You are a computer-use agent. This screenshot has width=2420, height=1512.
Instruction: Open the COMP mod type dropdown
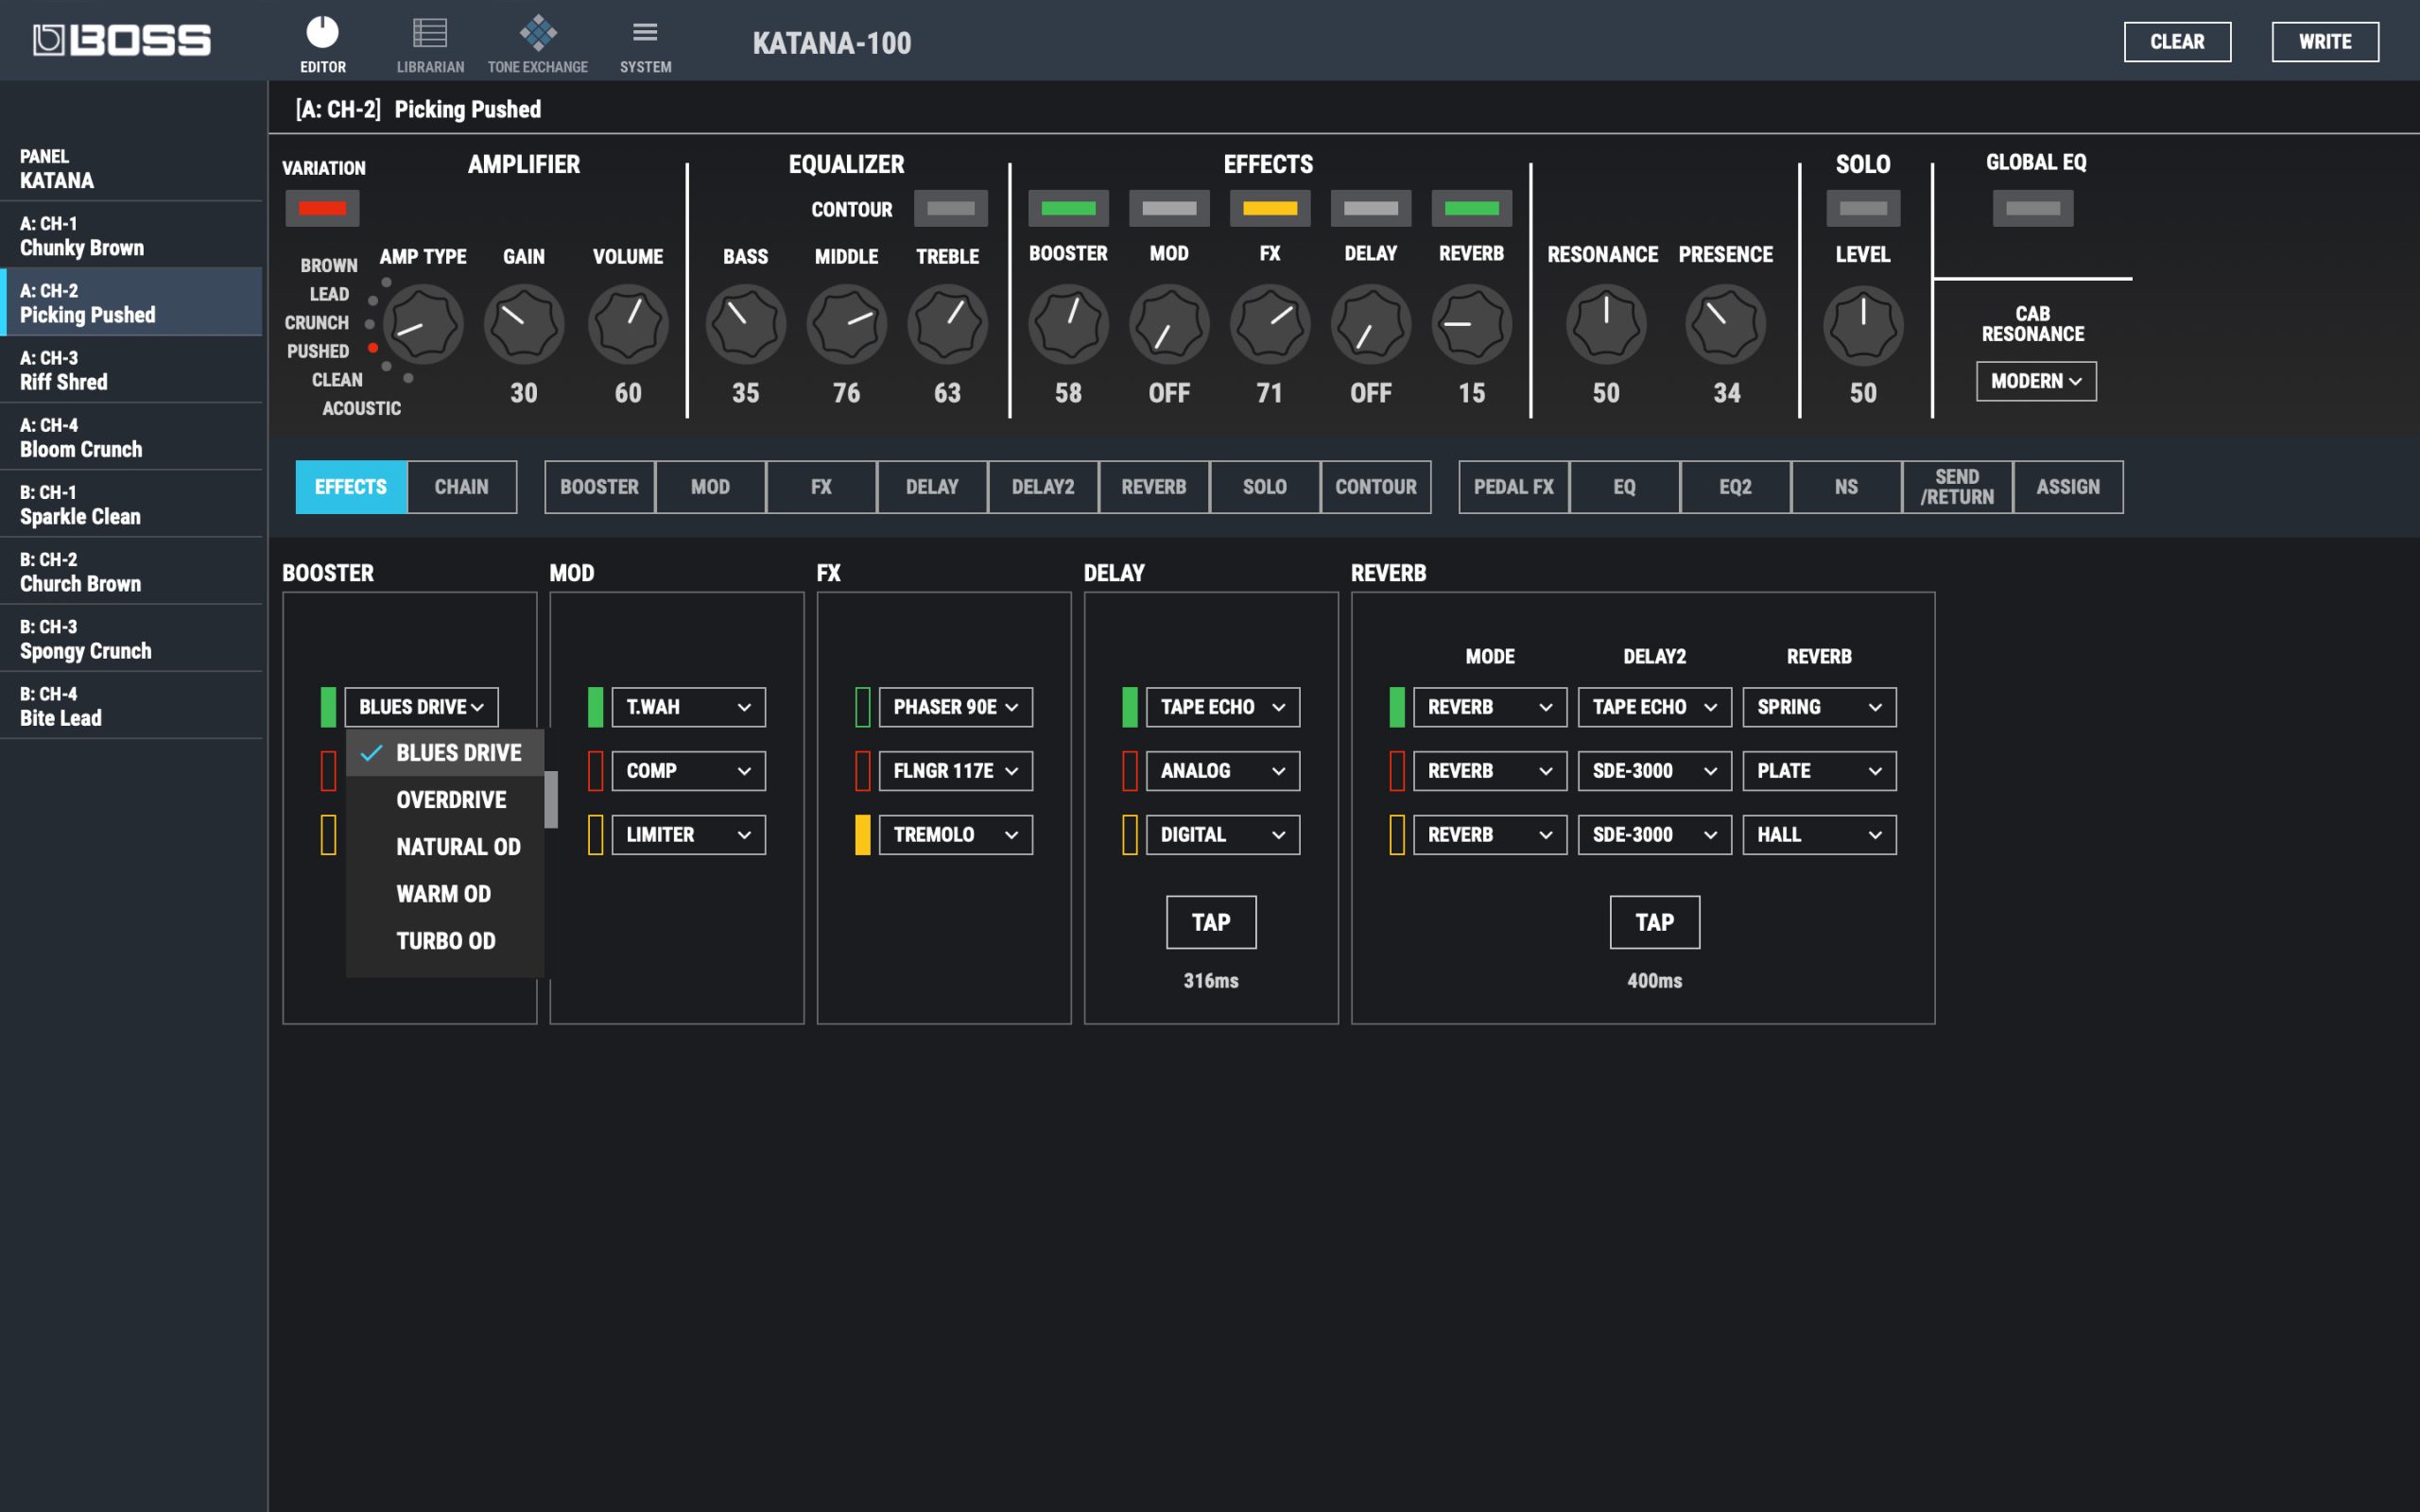coord(689,771)
